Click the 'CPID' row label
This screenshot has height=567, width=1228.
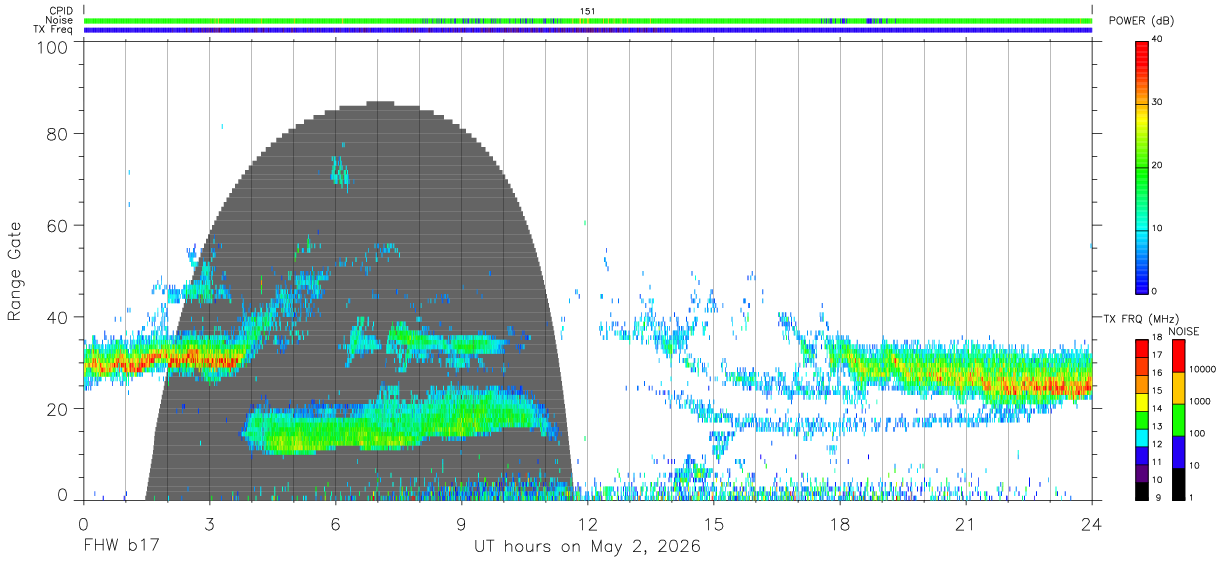(x=61, y=11)
